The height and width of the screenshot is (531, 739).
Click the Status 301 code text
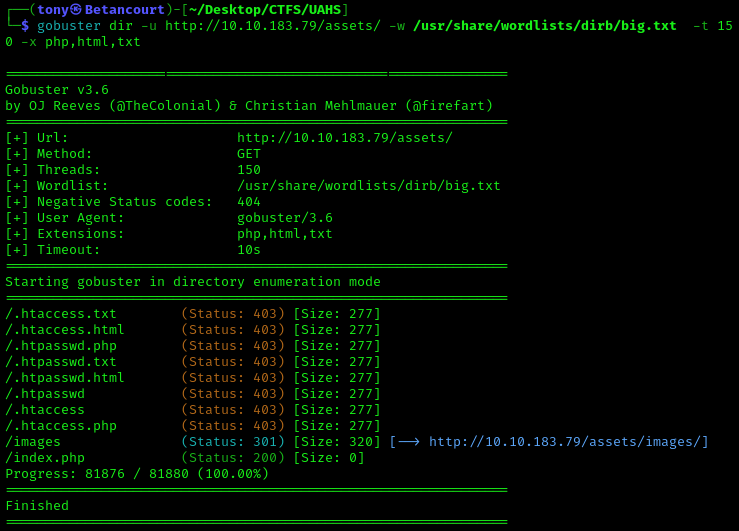233,442
